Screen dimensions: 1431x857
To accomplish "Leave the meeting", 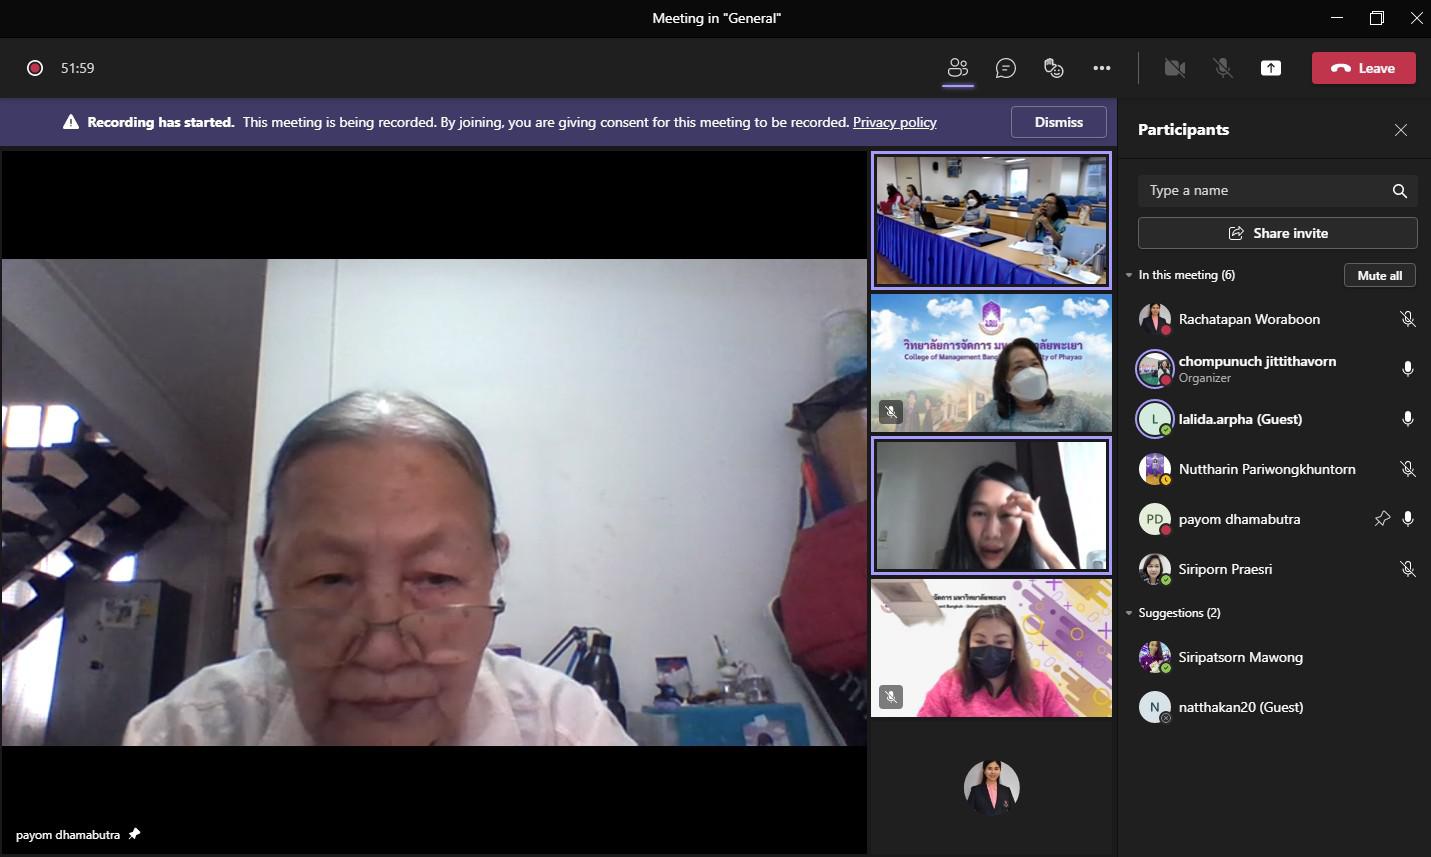I will (1363, 68).
